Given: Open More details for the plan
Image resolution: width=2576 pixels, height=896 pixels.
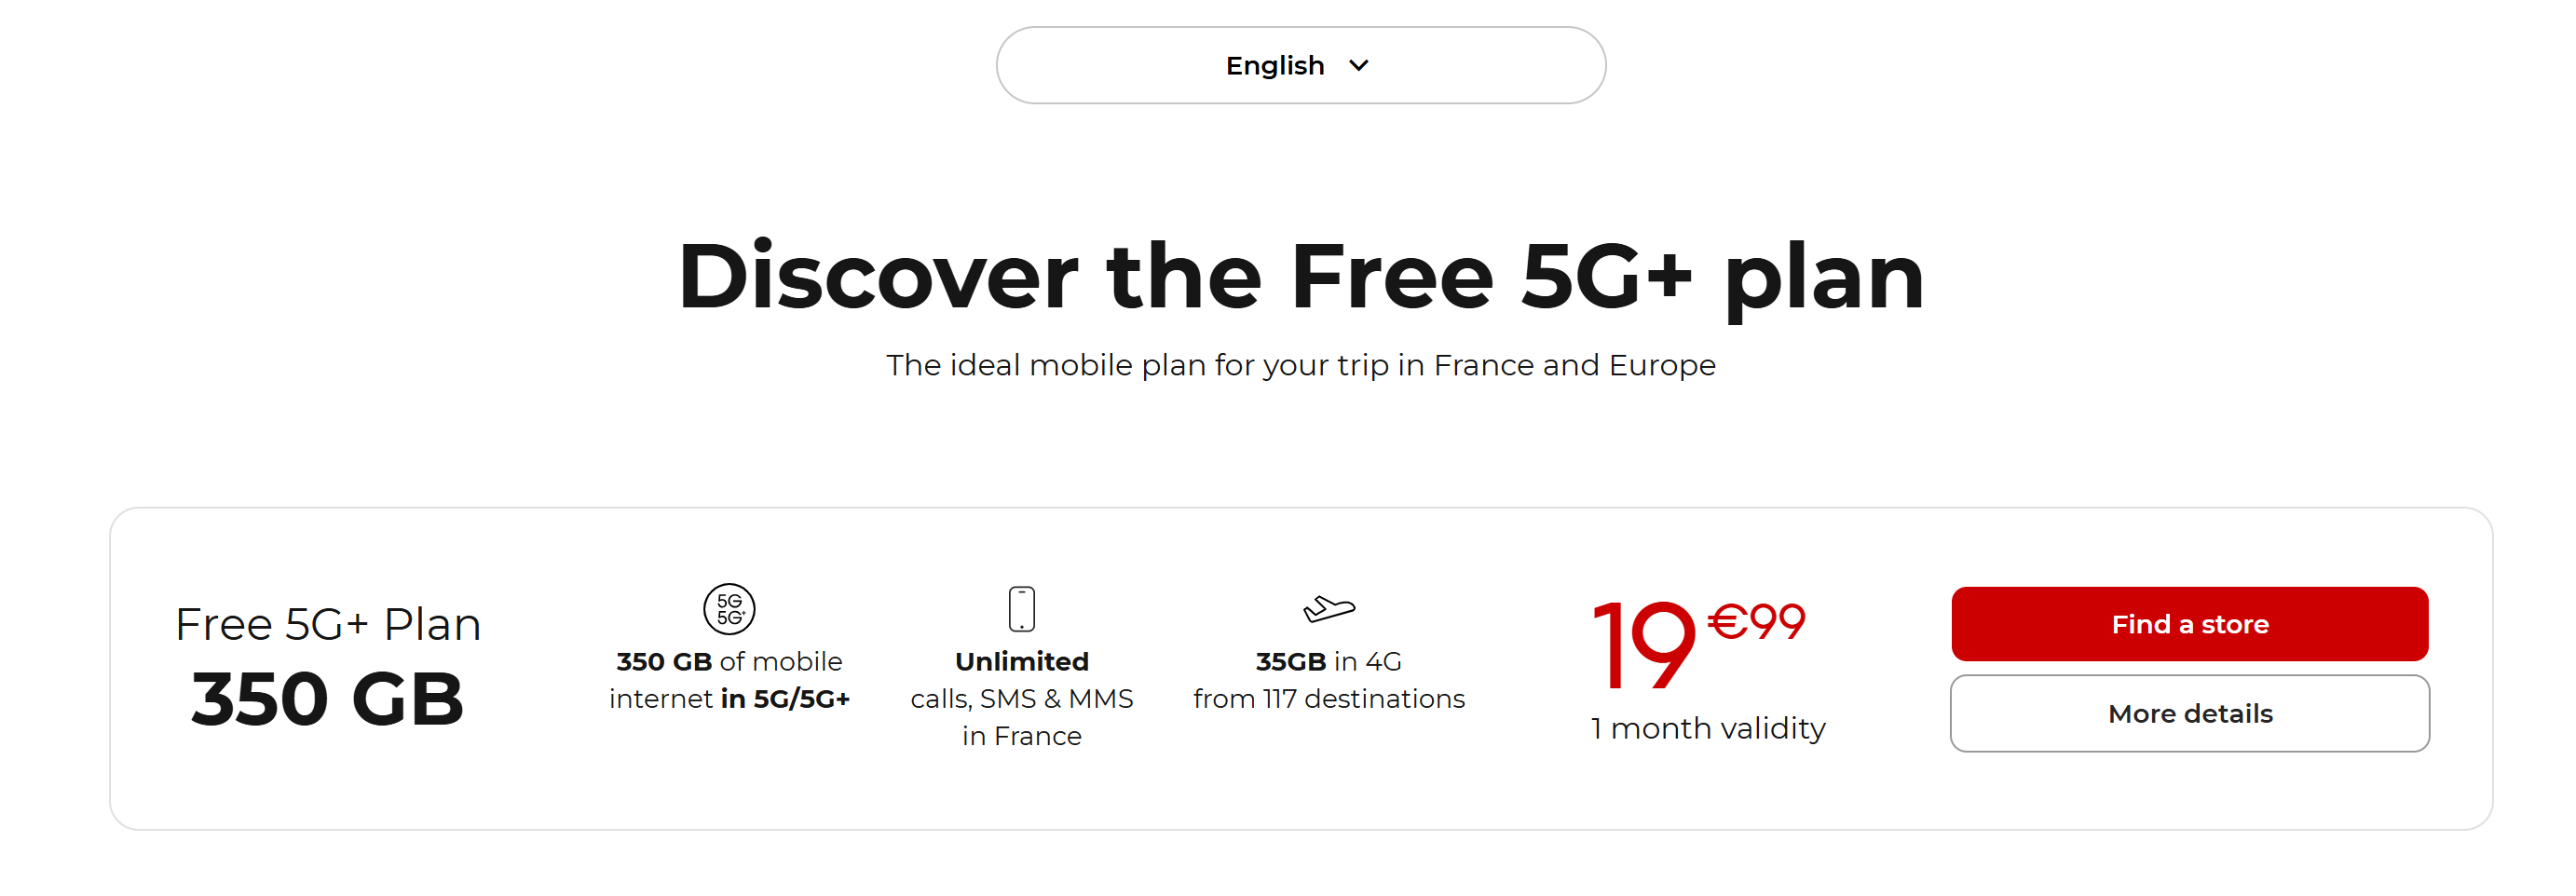Looking at the screenshot, I should pyautogui.click(x=2189, y=714).
